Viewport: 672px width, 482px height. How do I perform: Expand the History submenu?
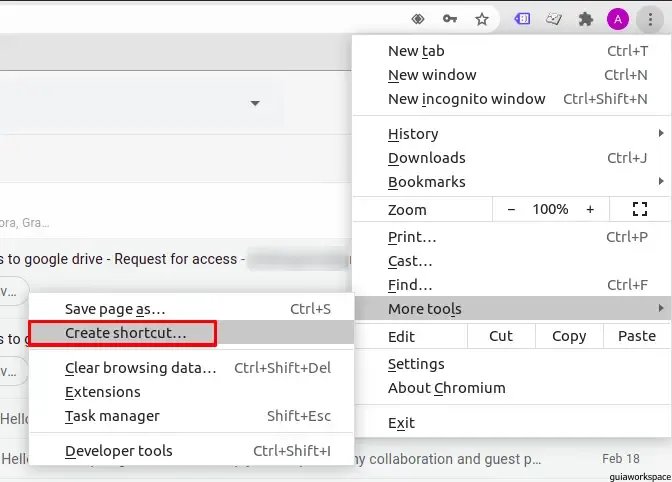point(512,134)
